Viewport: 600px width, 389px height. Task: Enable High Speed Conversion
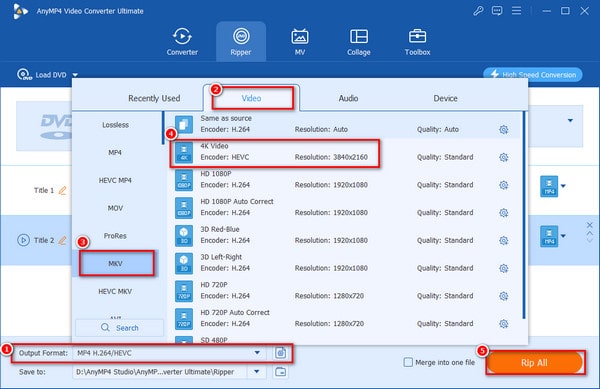tap(533, 75)
